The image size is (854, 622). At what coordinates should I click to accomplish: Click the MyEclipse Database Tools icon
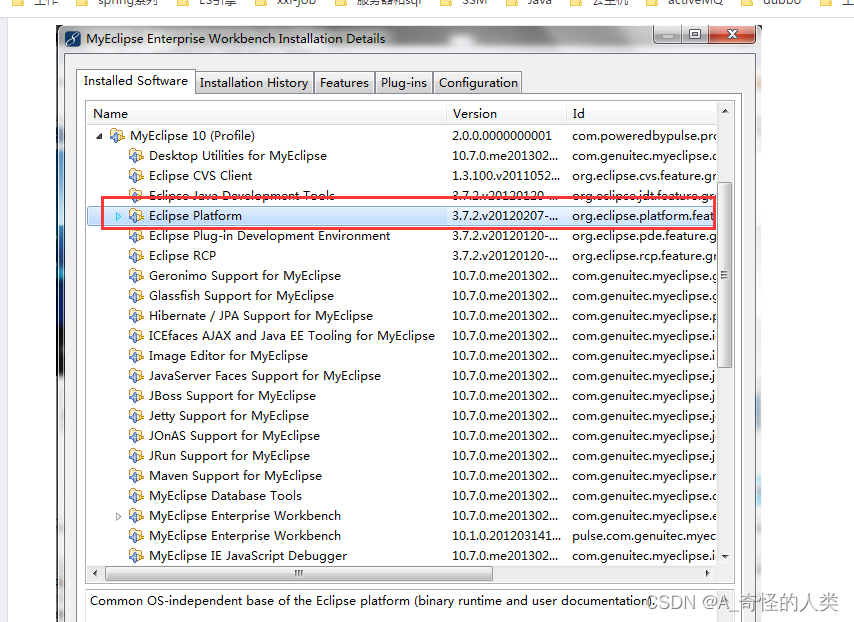136,496
